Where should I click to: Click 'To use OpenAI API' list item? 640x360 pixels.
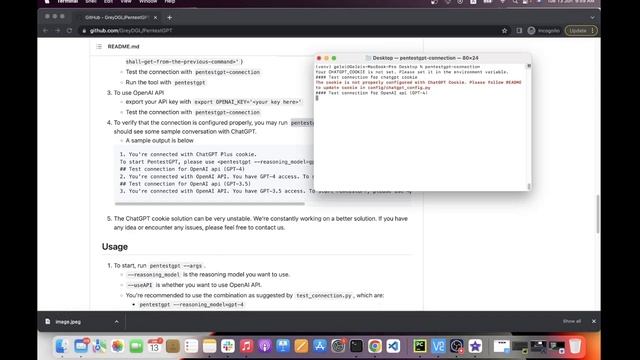[x=138, y=93]
